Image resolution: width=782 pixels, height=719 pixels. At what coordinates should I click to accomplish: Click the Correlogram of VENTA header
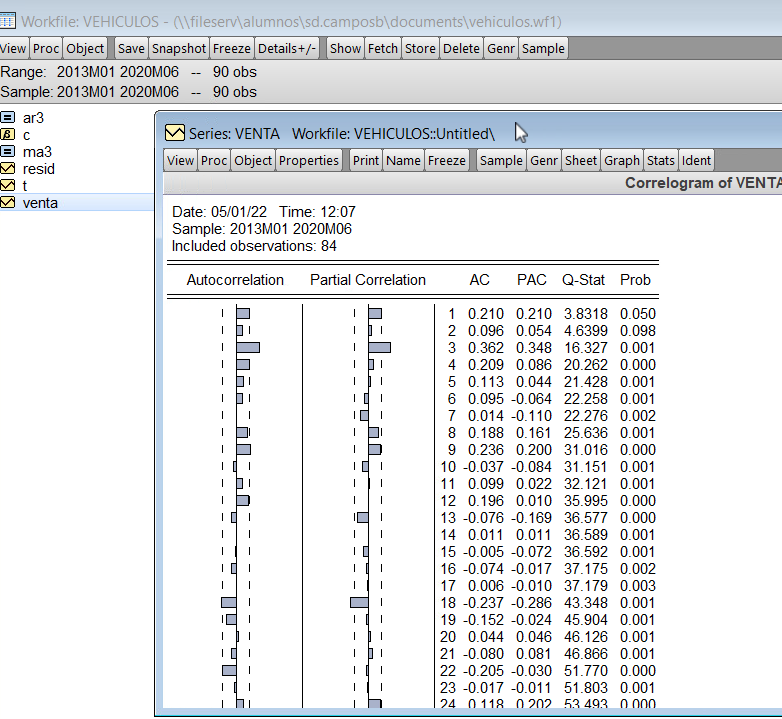pos(703,183)
